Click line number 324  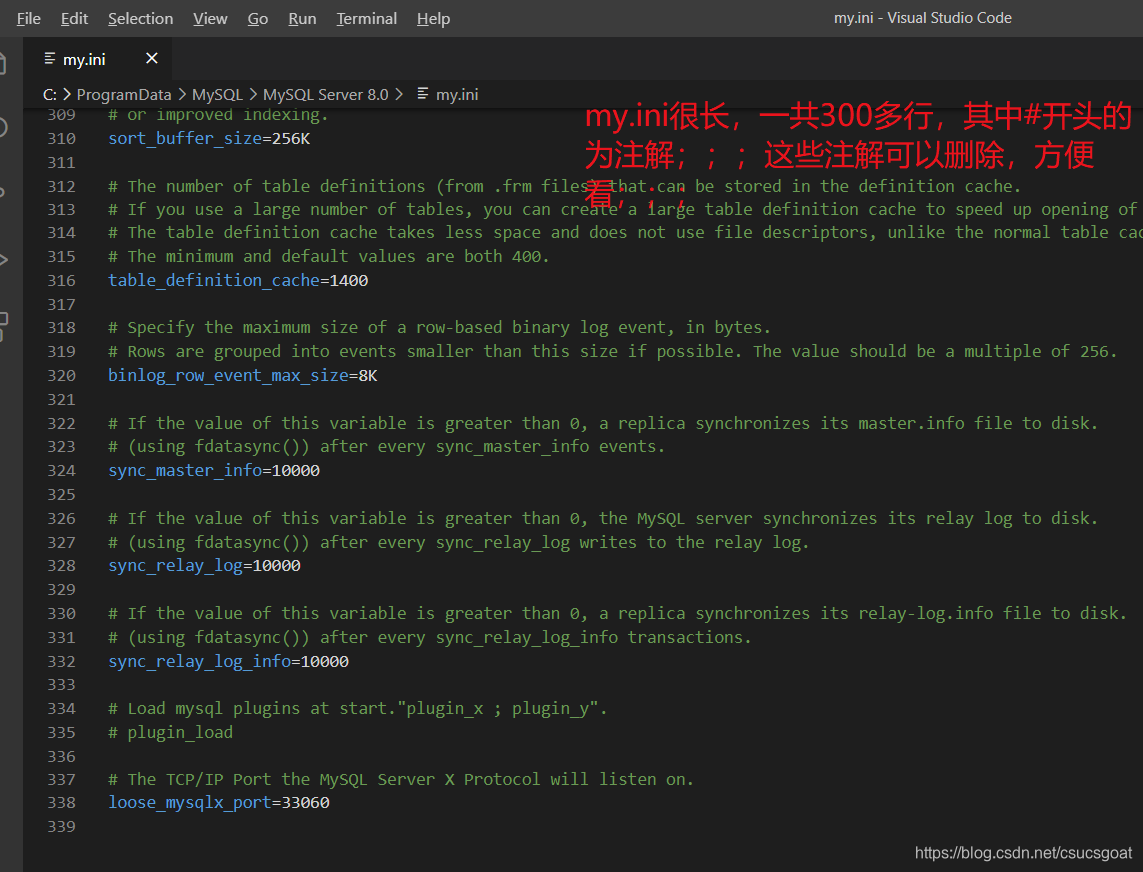coord(61,471)
